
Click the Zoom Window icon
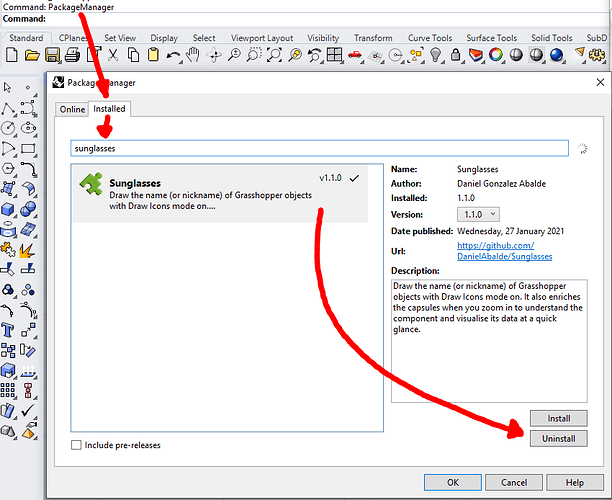[x=254, y=55]
